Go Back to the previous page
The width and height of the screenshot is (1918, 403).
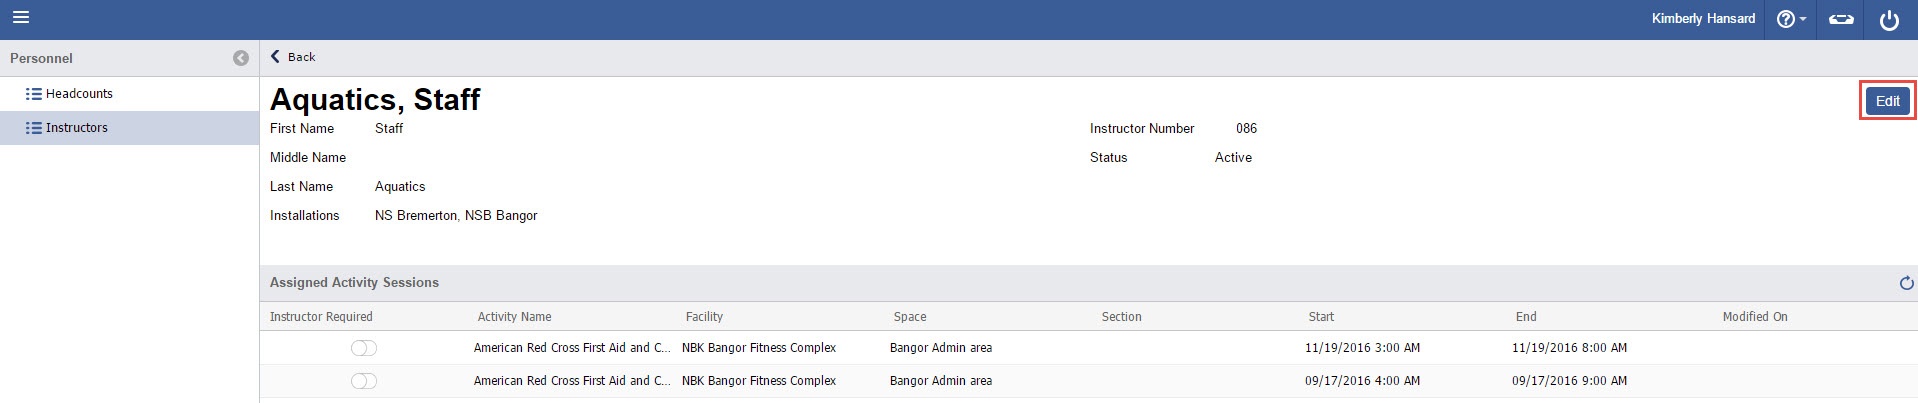point(293,57)
